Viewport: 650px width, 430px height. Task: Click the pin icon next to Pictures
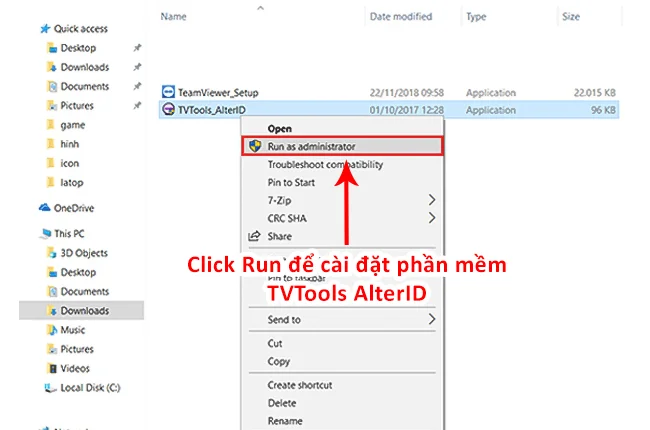click(x=137, y=106)
